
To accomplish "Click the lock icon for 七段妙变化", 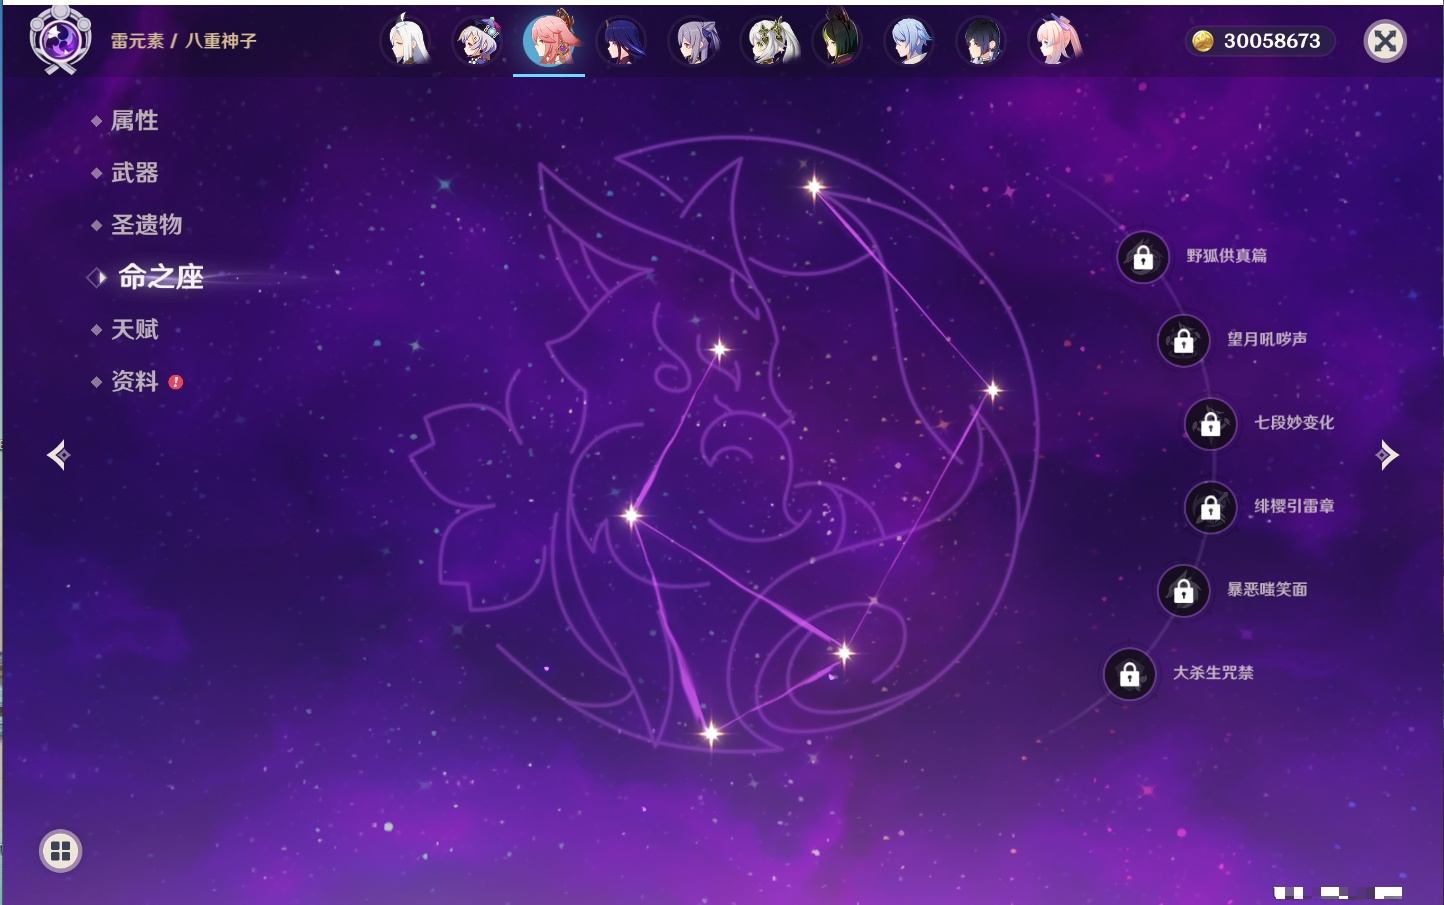I will (x=1210, y=424).
